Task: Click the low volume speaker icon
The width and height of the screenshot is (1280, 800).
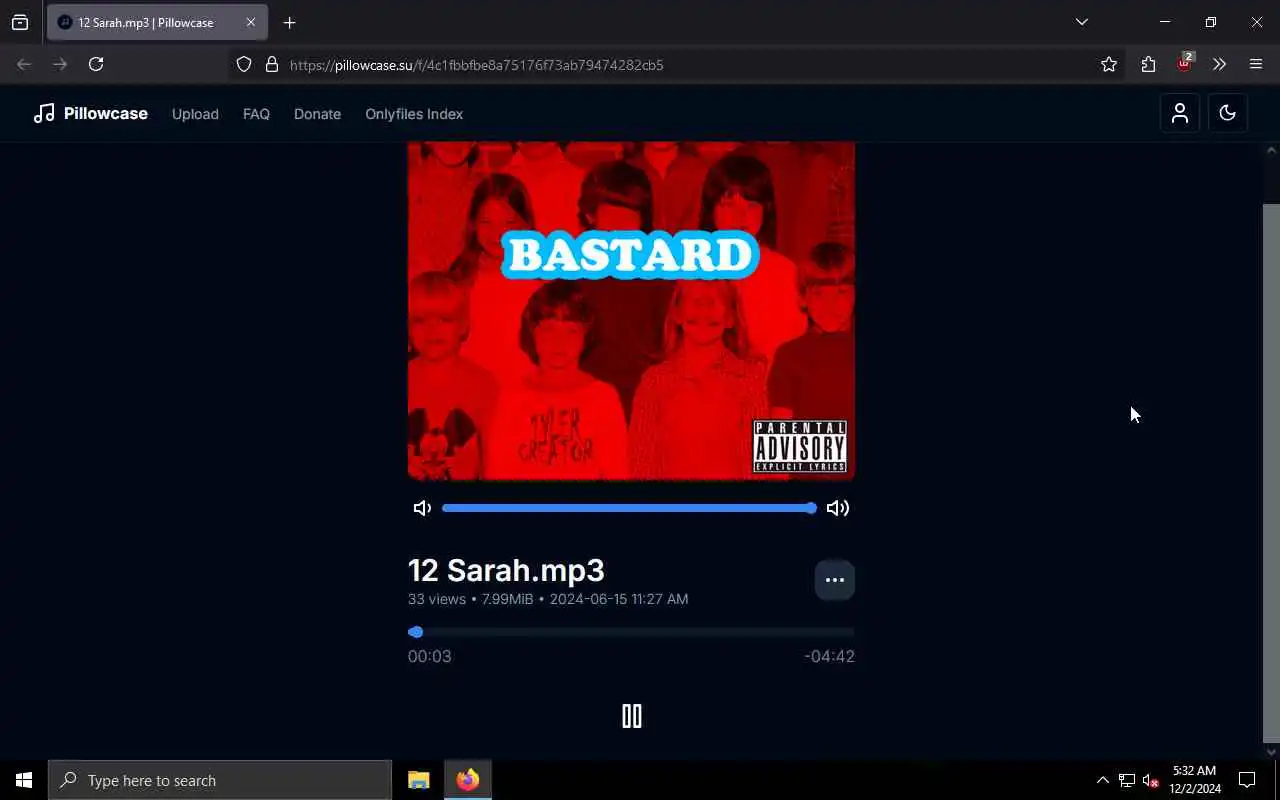Action: click(x=422, y=508)
